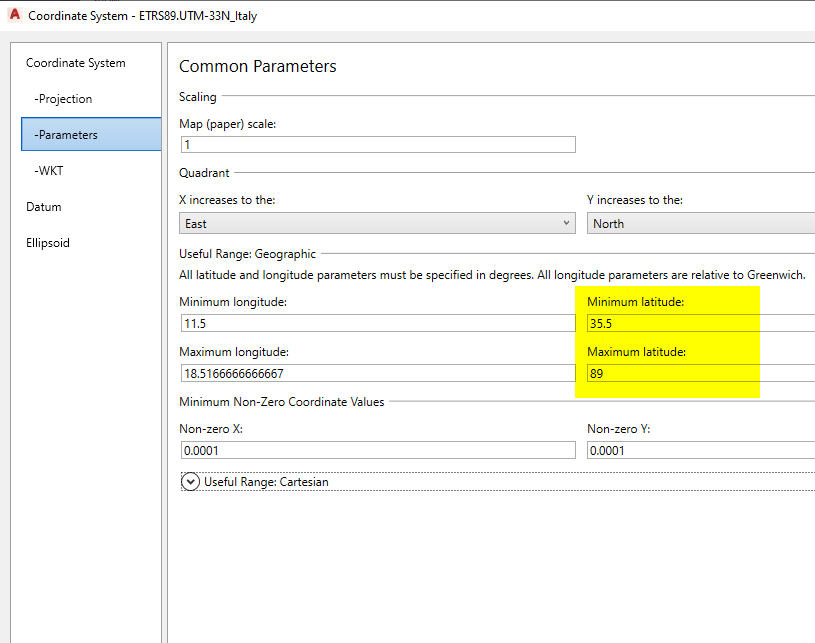Expand the Useful Range: Cartesian section

pyautogui.click(x=191, y=482)
